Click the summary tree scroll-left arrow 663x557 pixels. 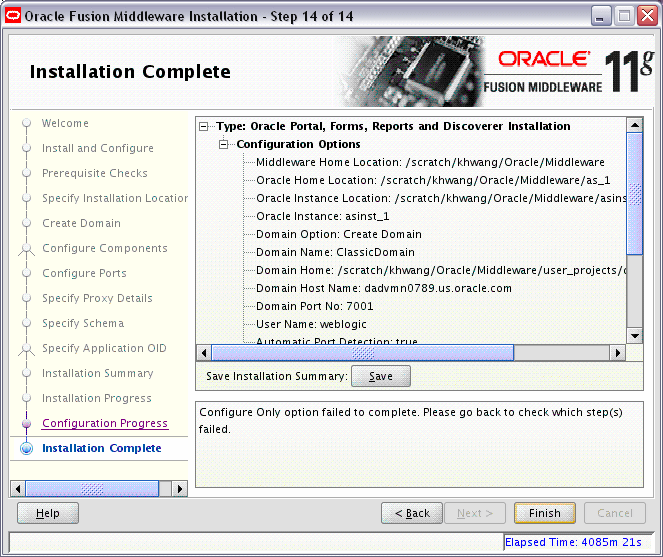(x=204, y=353)
